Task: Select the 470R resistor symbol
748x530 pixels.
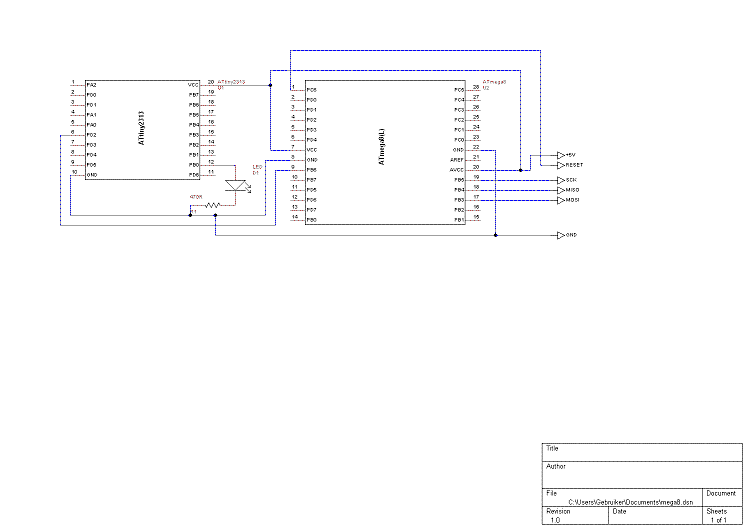Action: [x=211, y=205]
